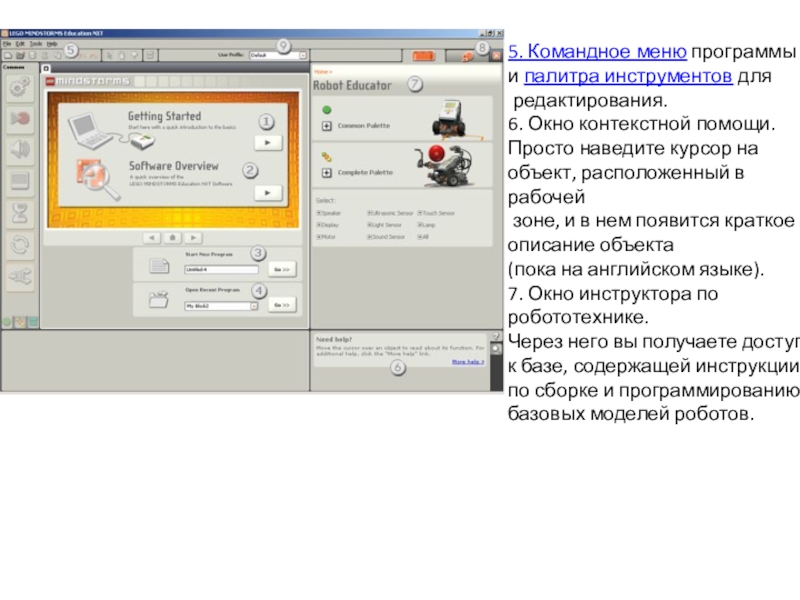
Task: Toggle the Ultrasonic Sensor checkbox
Action: point(369,213)
